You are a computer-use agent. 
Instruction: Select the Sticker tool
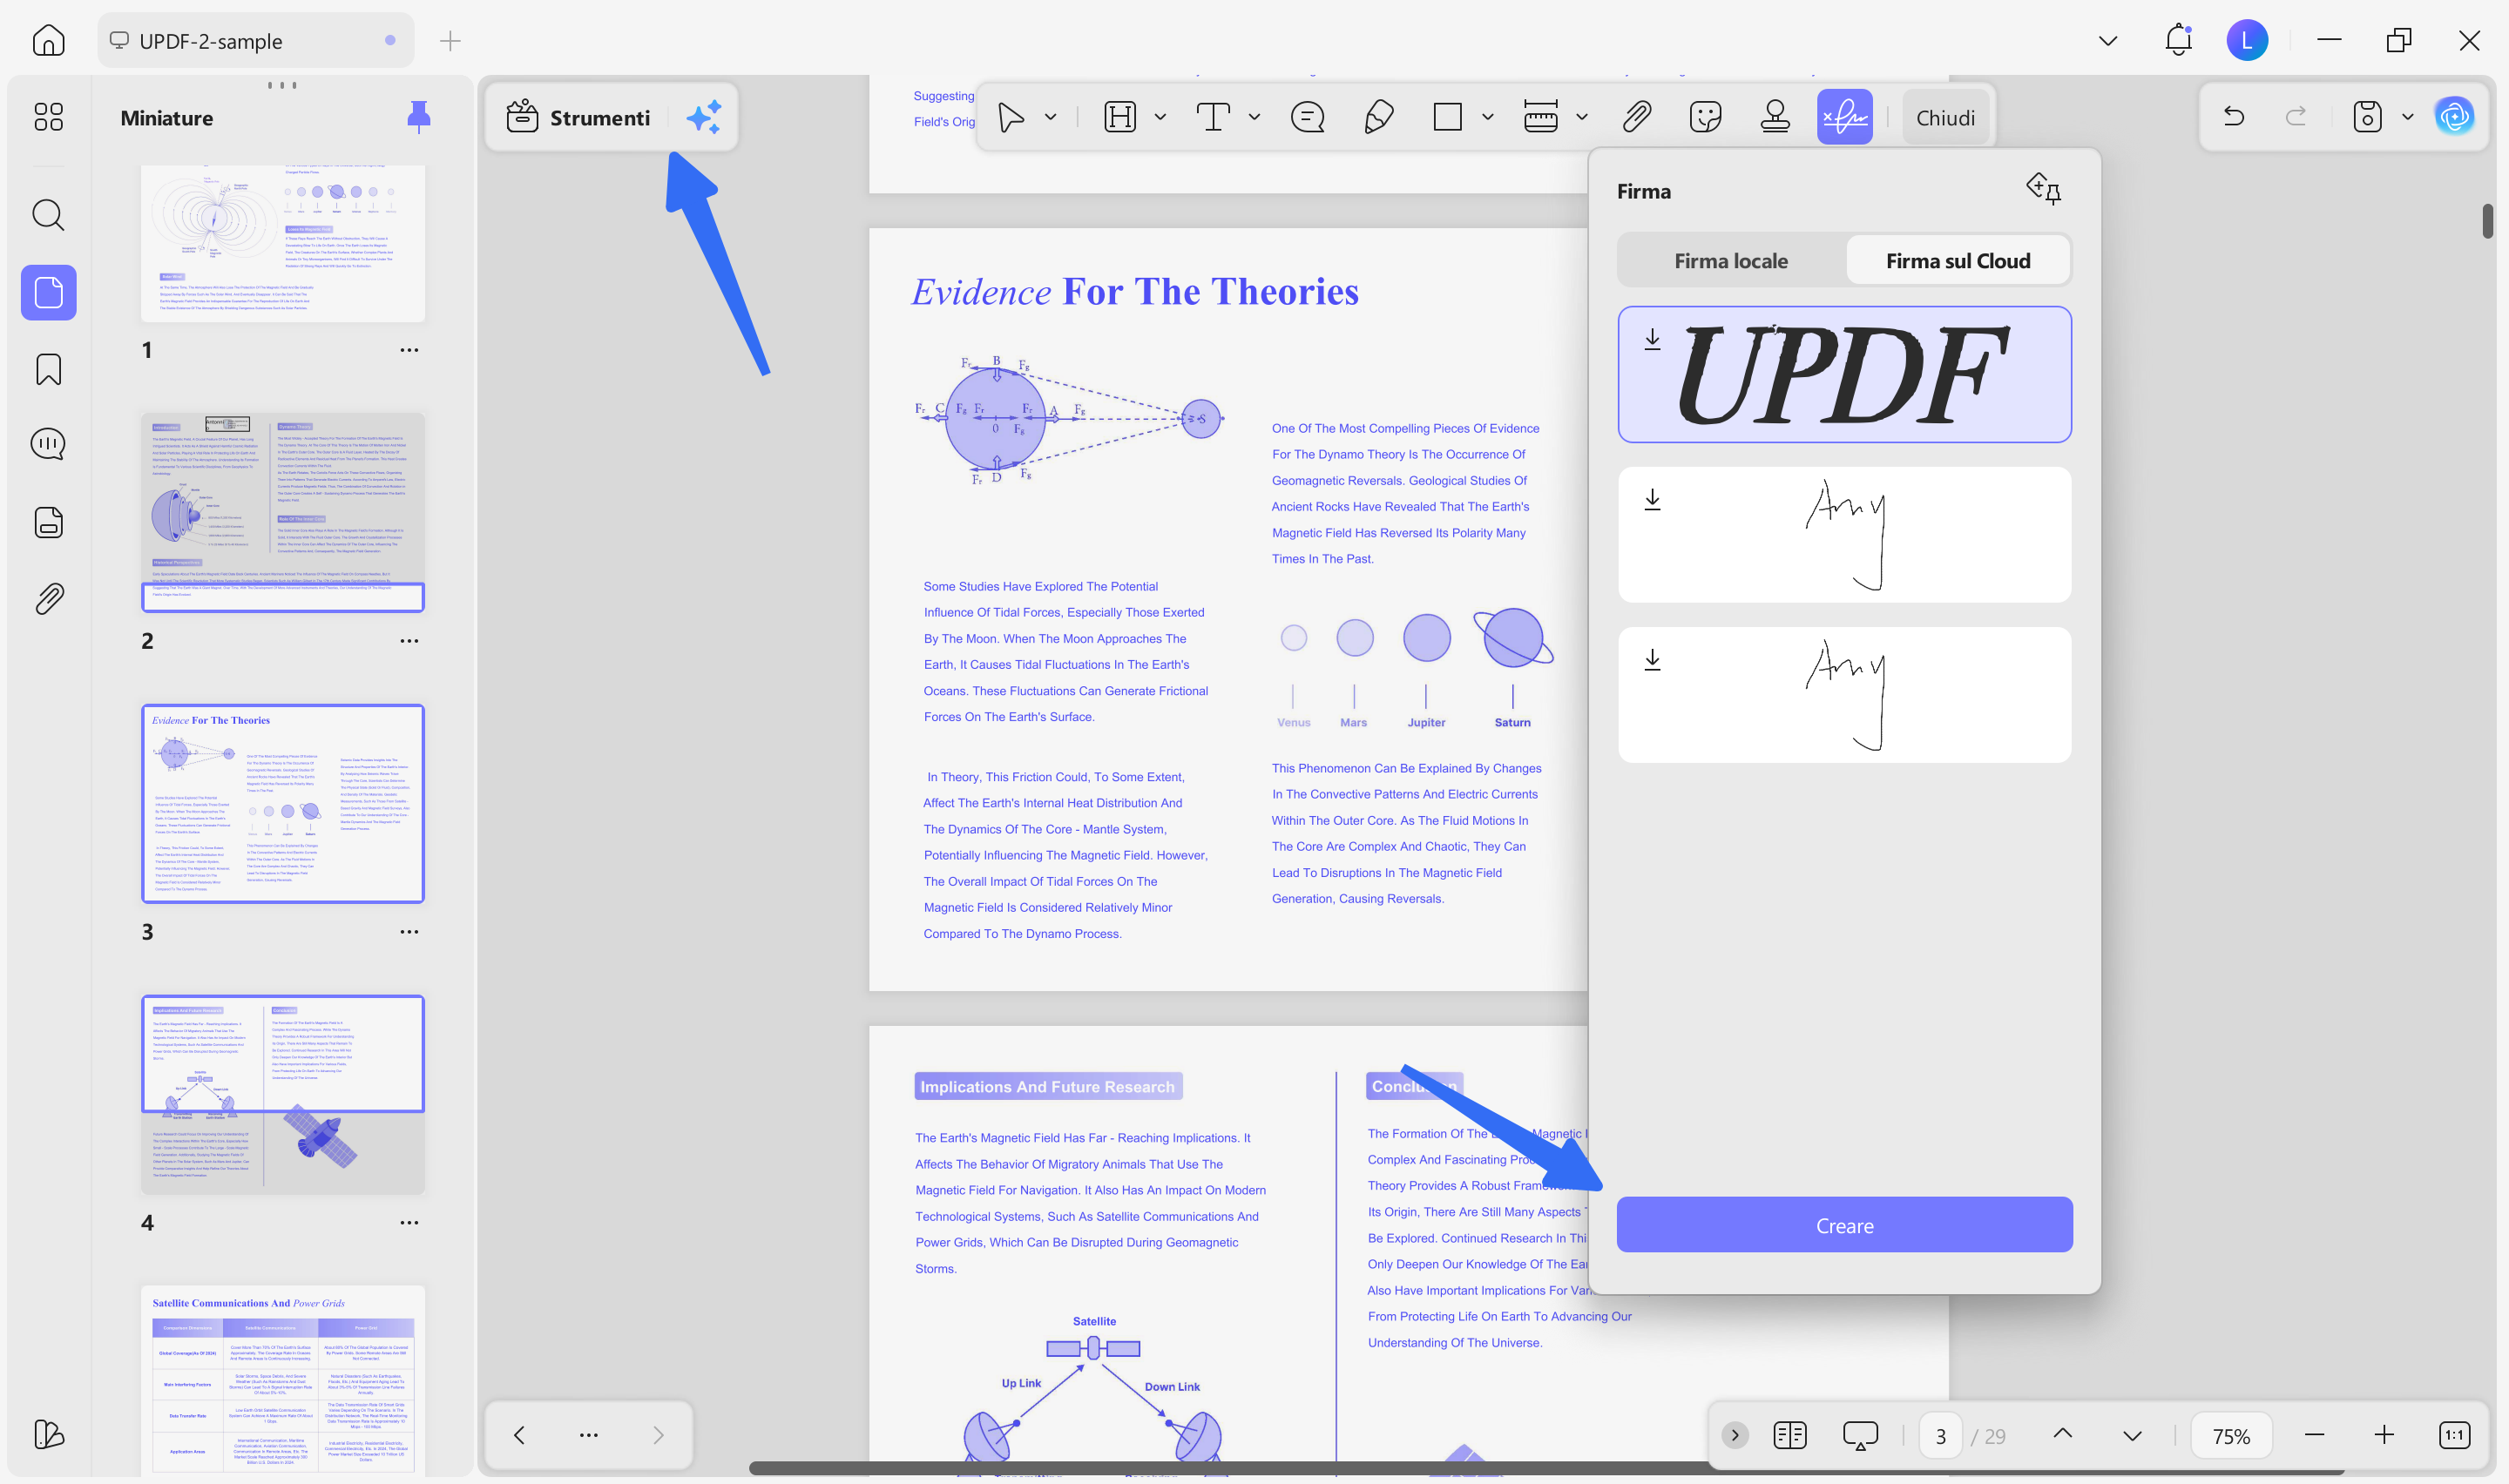[1705, 117]
